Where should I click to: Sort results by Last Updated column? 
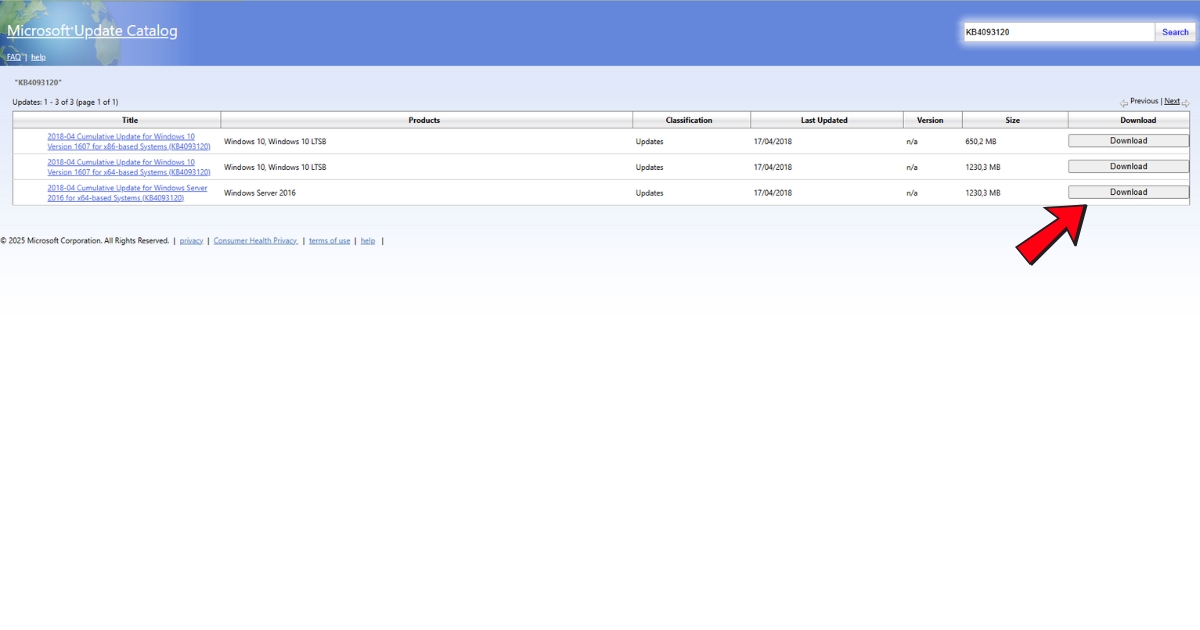click(x=824, y=120)
